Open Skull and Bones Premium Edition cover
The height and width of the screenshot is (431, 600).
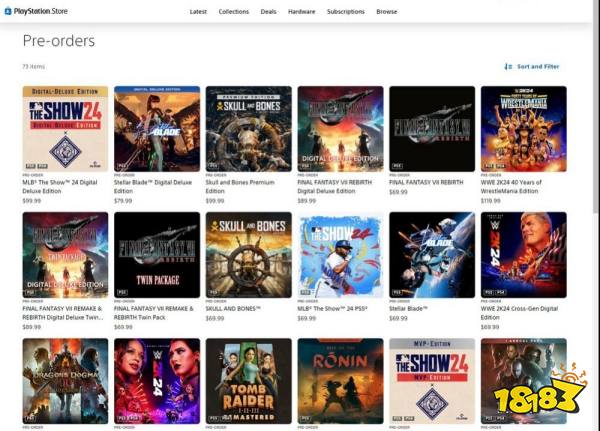(x=249, y=129)
